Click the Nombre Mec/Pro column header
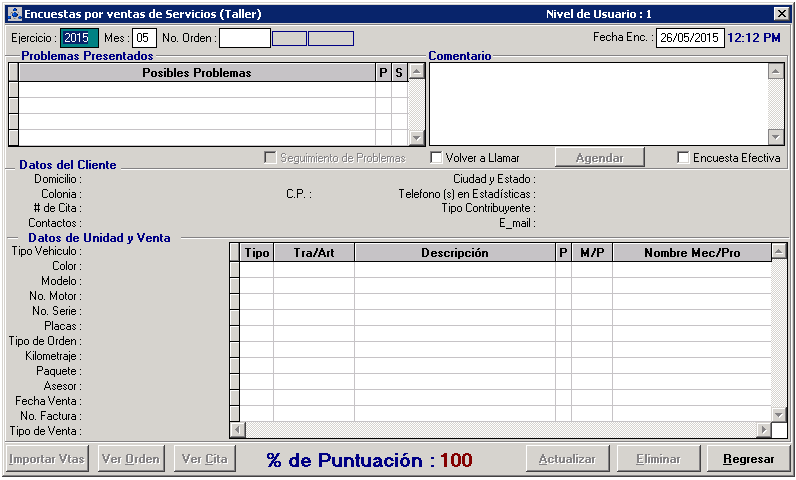 pos(691,253)
